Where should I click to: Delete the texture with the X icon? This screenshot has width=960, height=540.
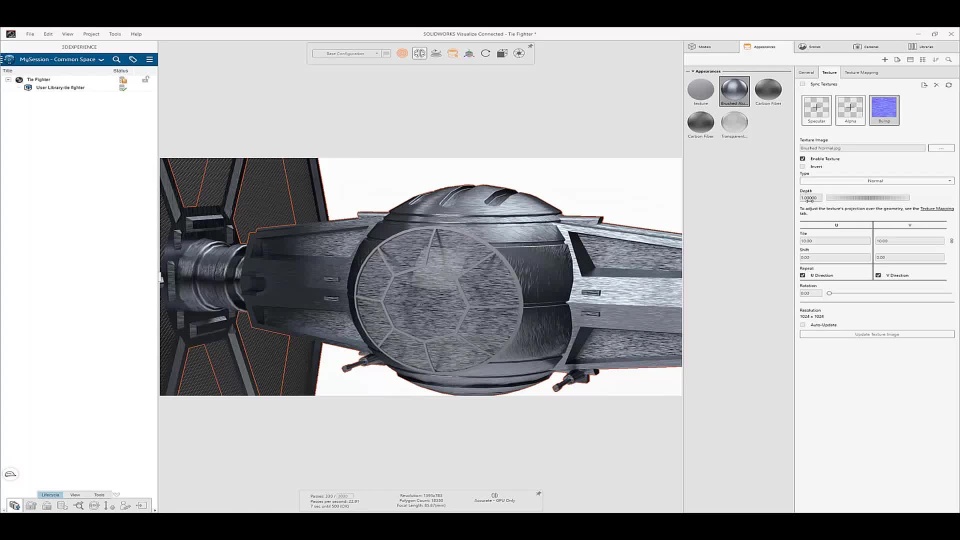coord(936,85)
